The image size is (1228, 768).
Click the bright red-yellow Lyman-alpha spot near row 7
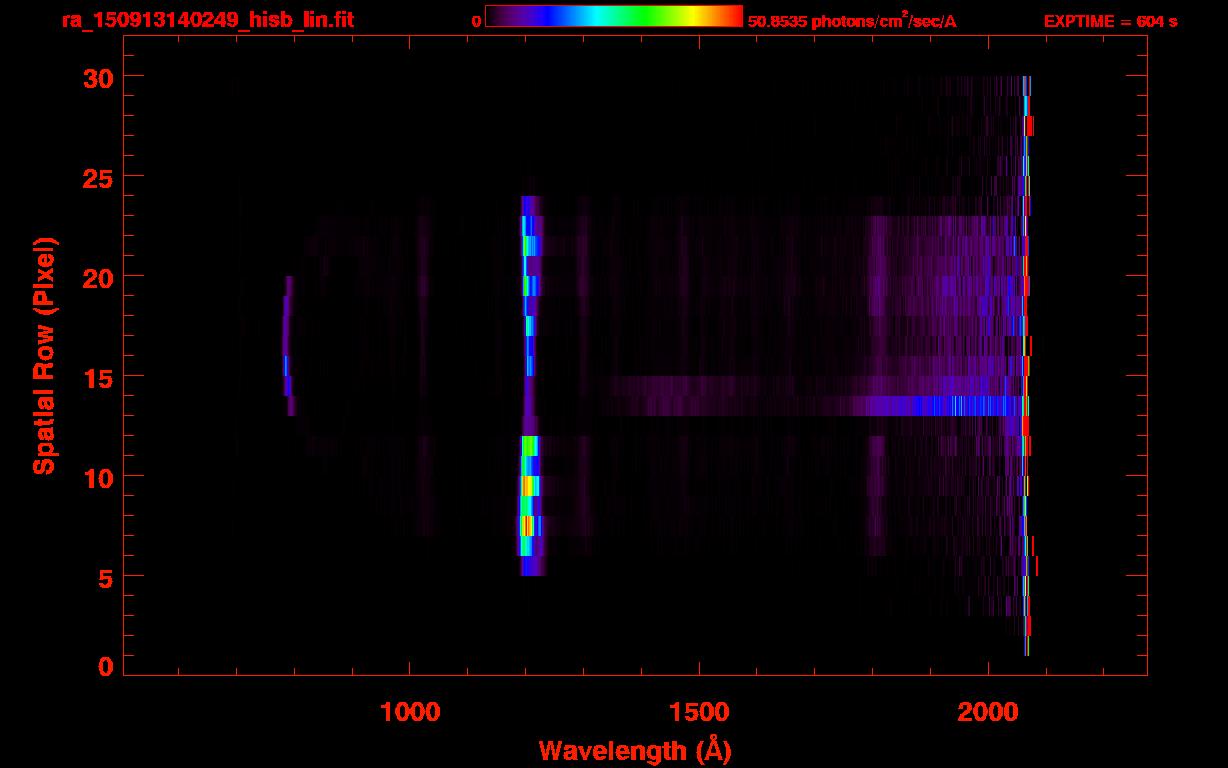(527, 525)
